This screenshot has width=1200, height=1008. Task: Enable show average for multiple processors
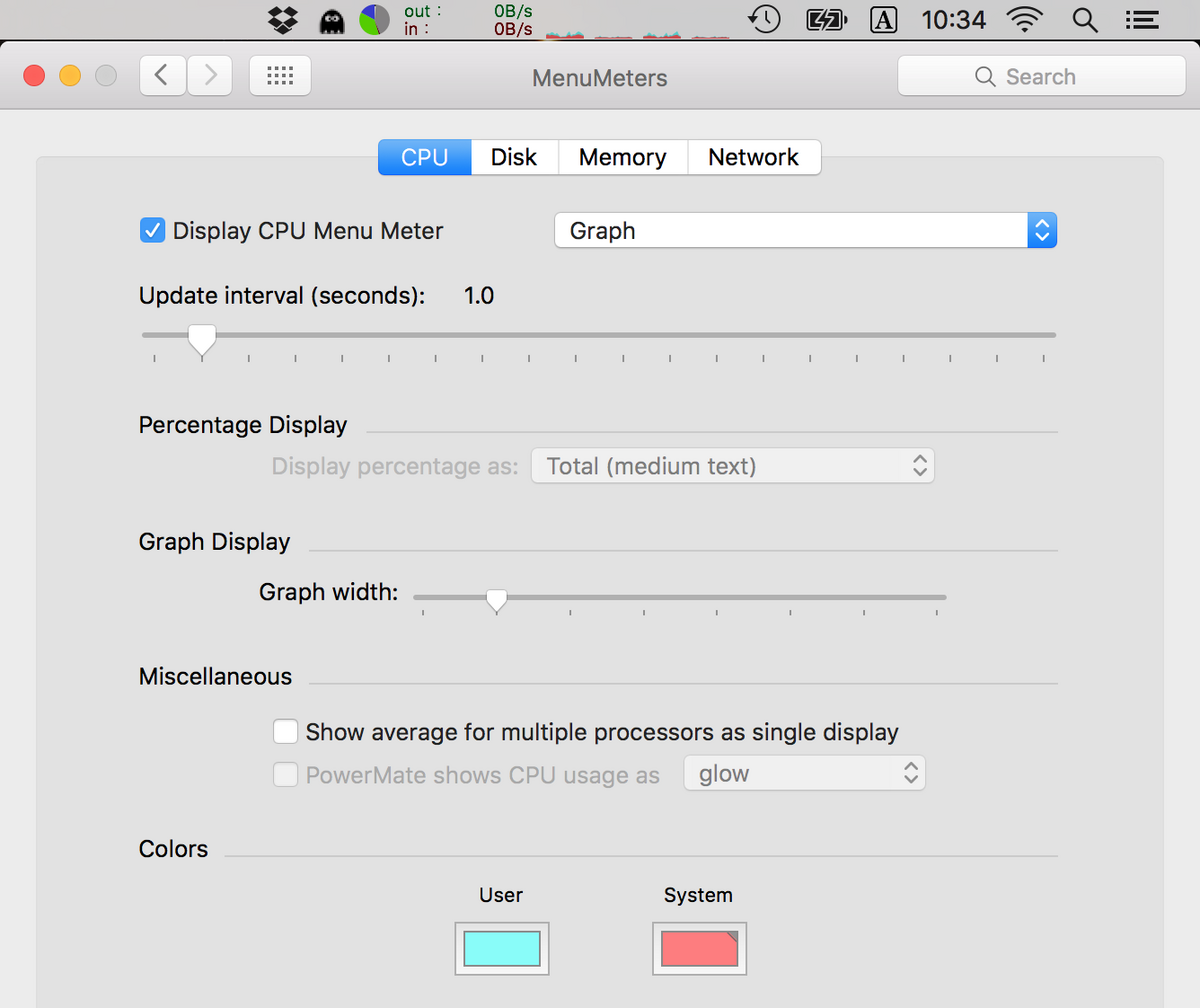[286, 732]
